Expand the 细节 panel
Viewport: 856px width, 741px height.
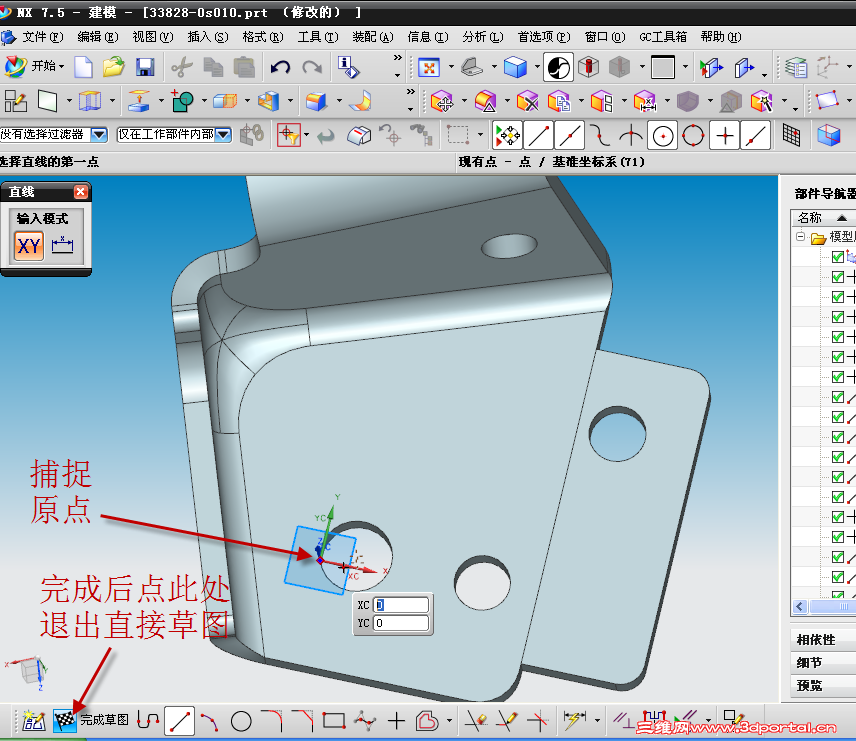[x=823, y=662]
